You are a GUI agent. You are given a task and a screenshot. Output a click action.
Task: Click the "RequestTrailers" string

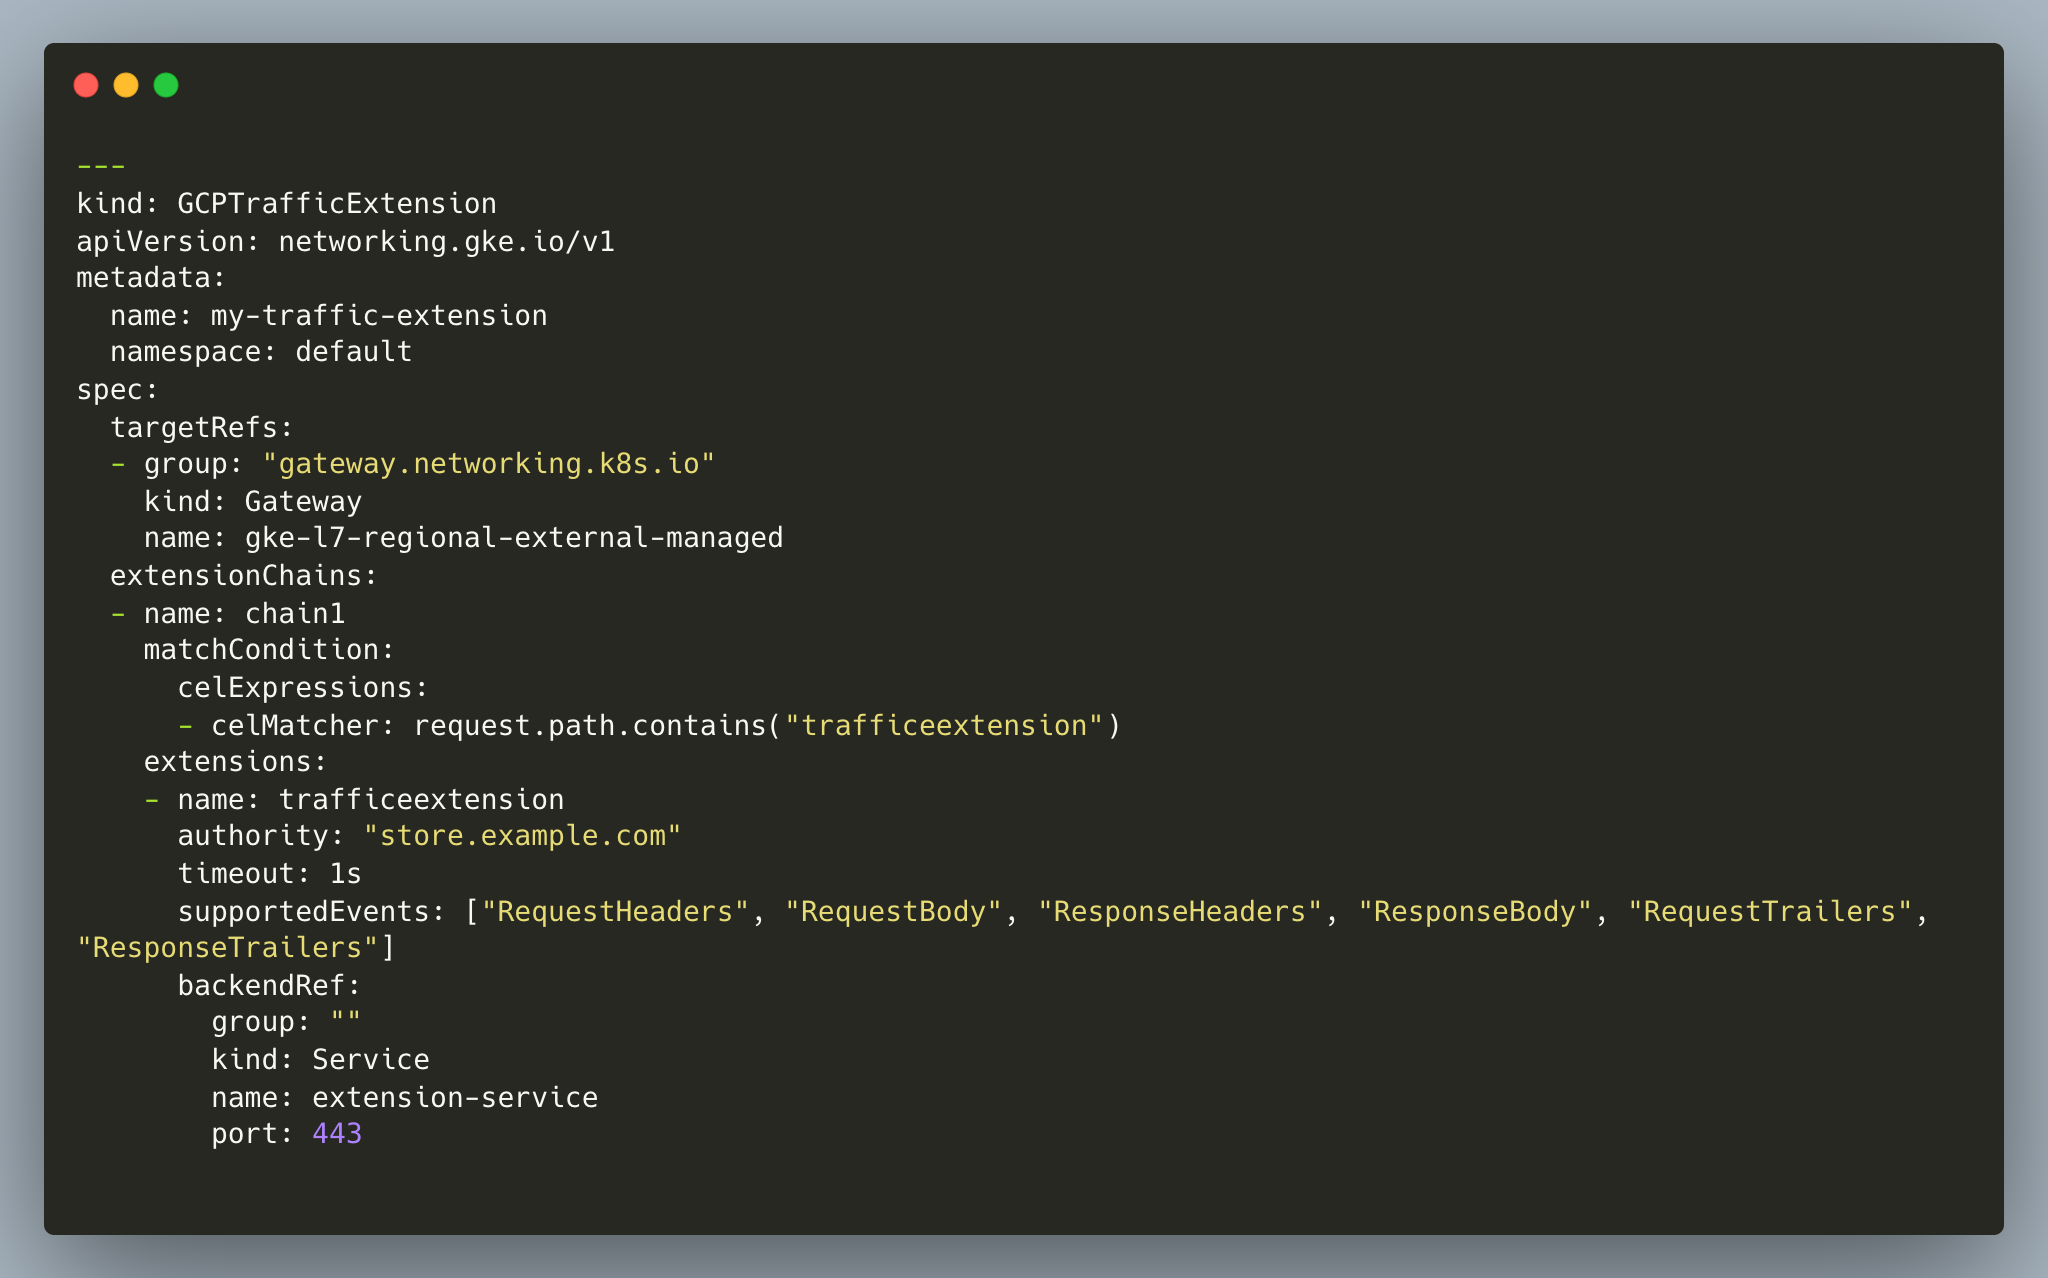[1770, 911]
